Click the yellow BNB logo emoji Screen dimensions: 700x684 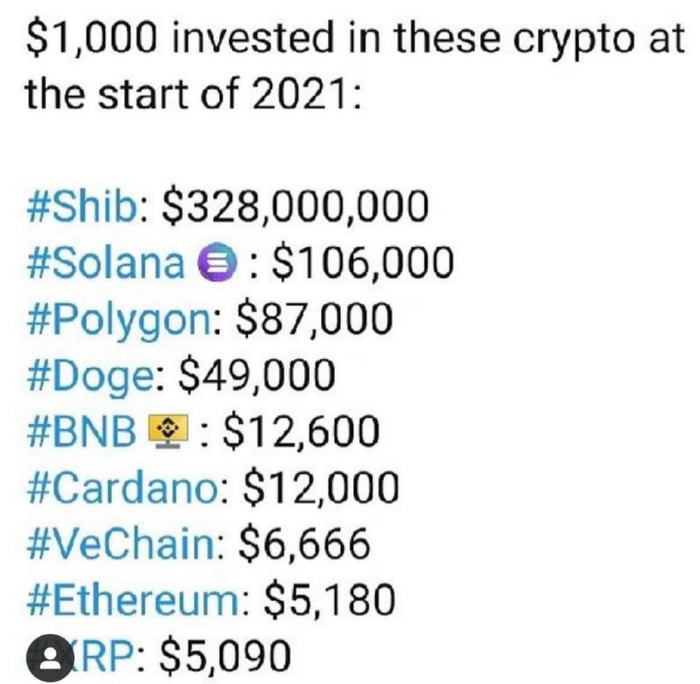[x=168, y=431]
